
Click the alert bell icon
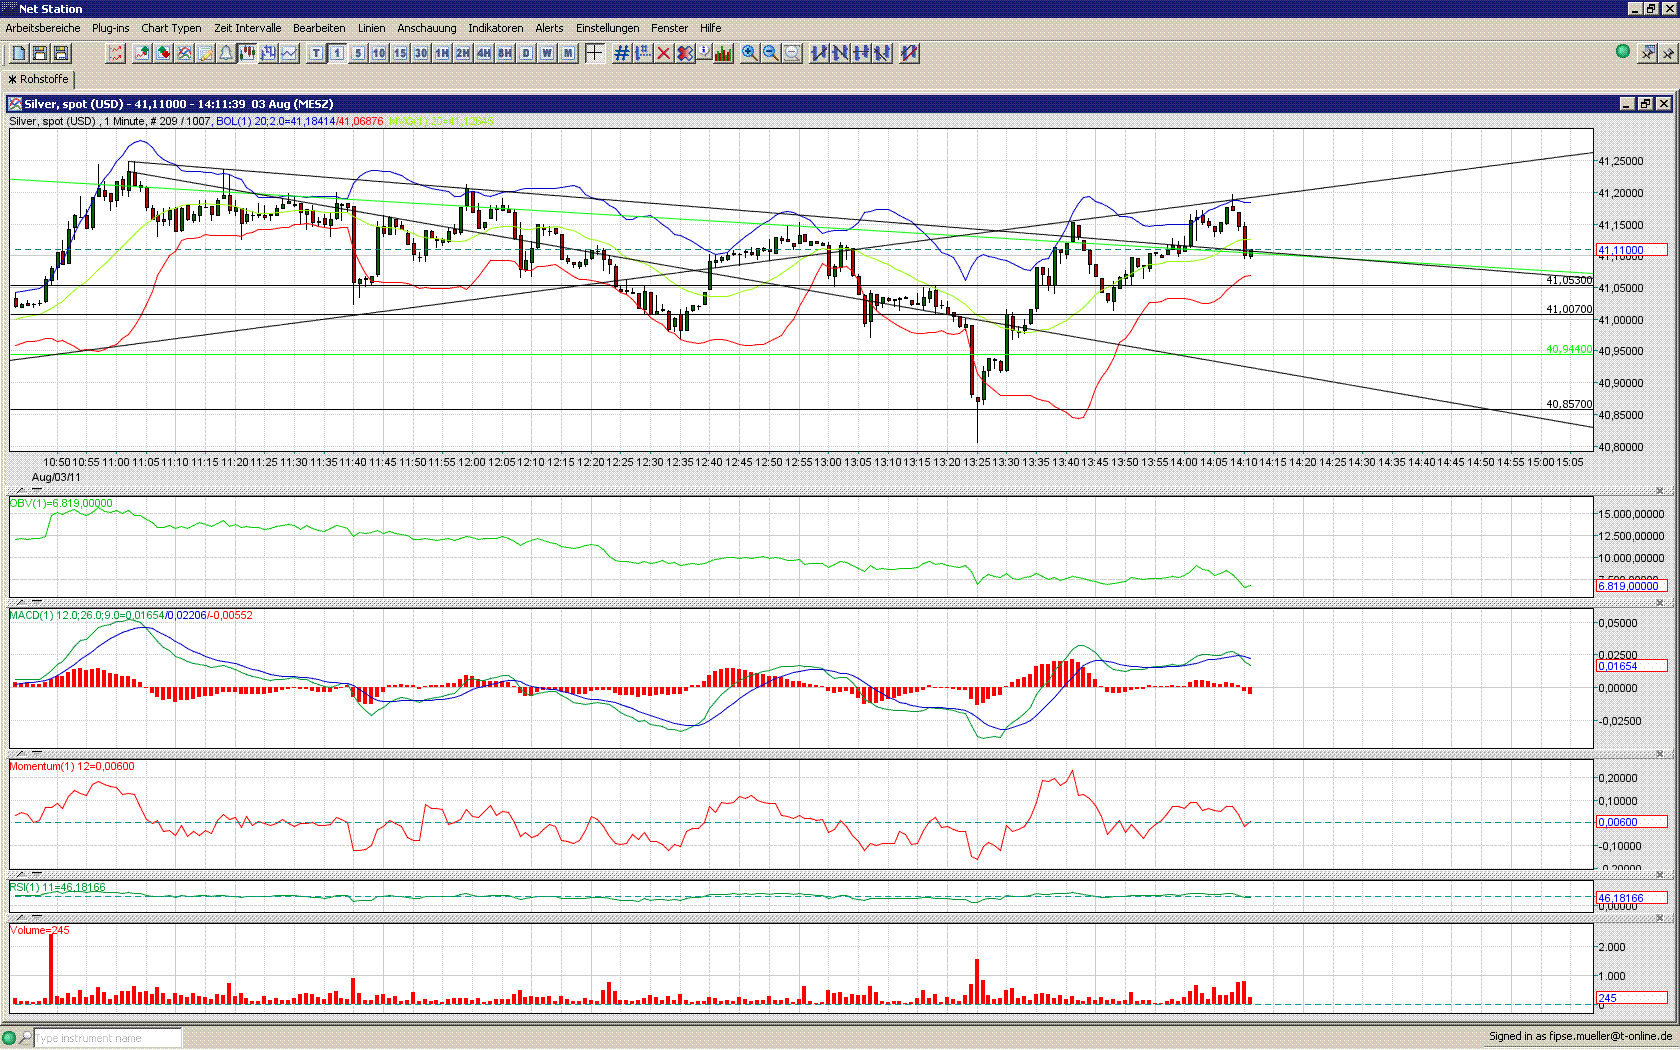(x=226, y=53)
